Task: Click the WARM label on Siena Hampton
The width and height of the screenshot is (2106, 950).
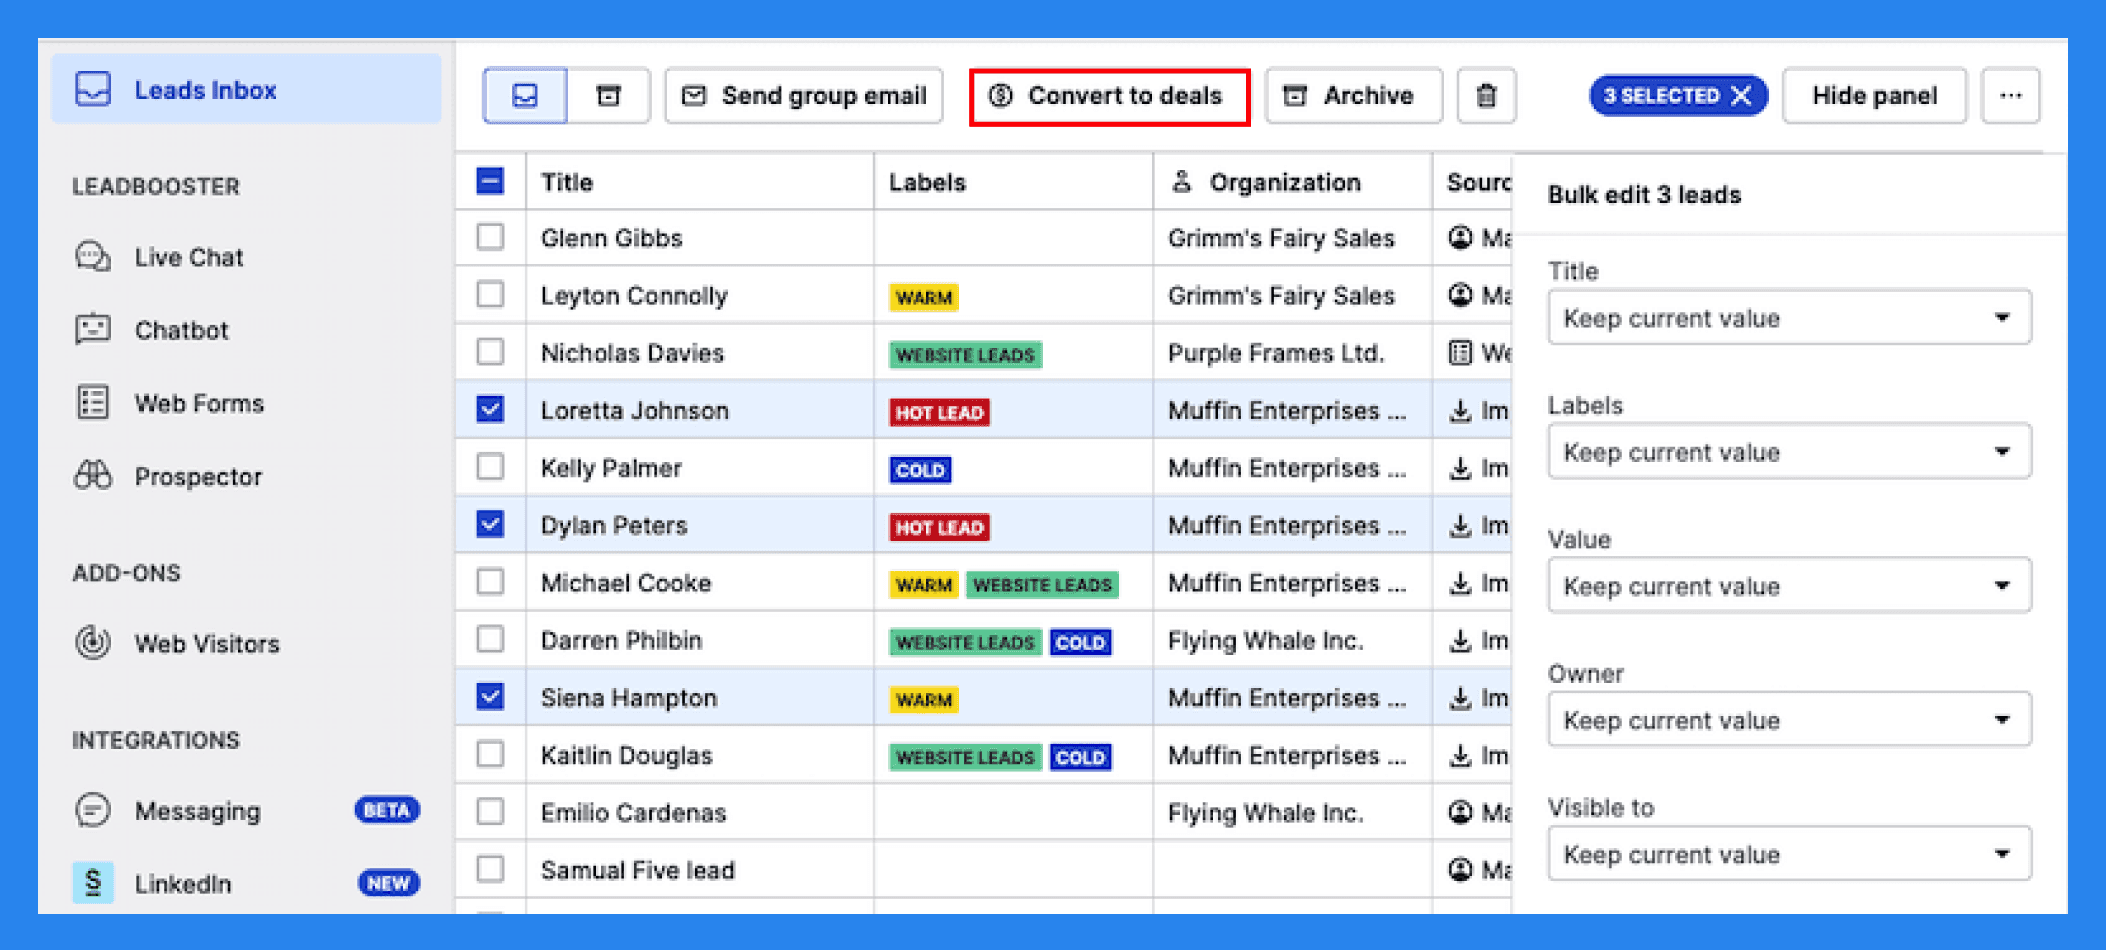Action: (924, 700)
